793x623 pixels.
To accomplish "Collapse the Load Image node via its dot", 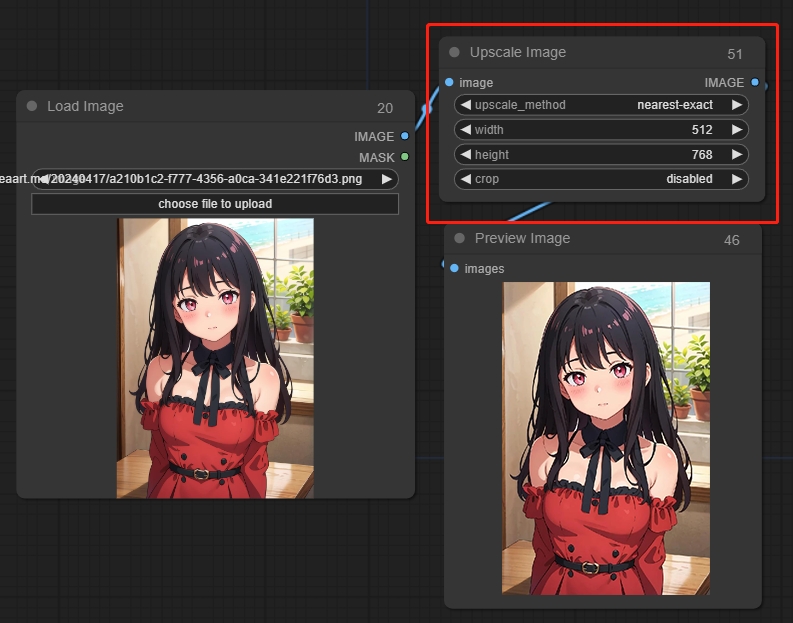I will click(32, 106).
